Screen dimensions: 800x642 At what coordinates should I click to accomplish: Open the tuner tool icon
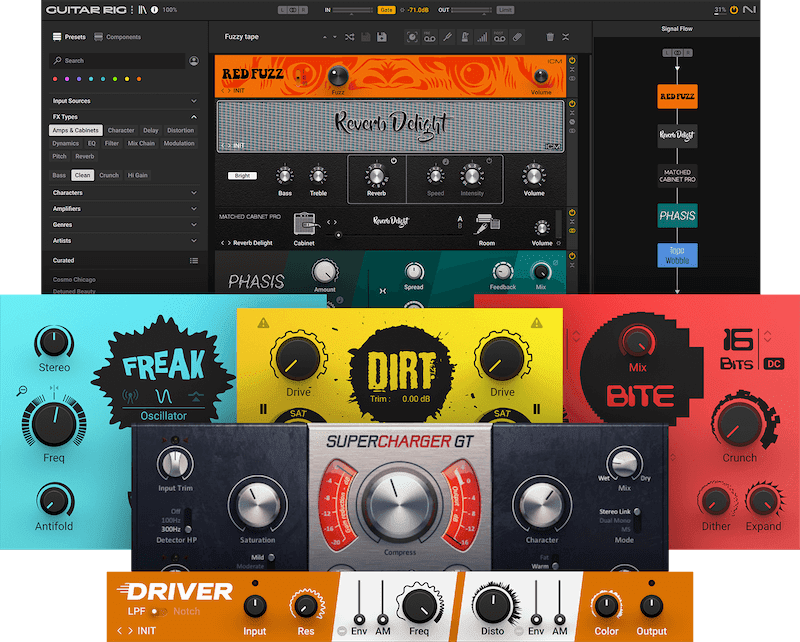[x=447, y=37]
